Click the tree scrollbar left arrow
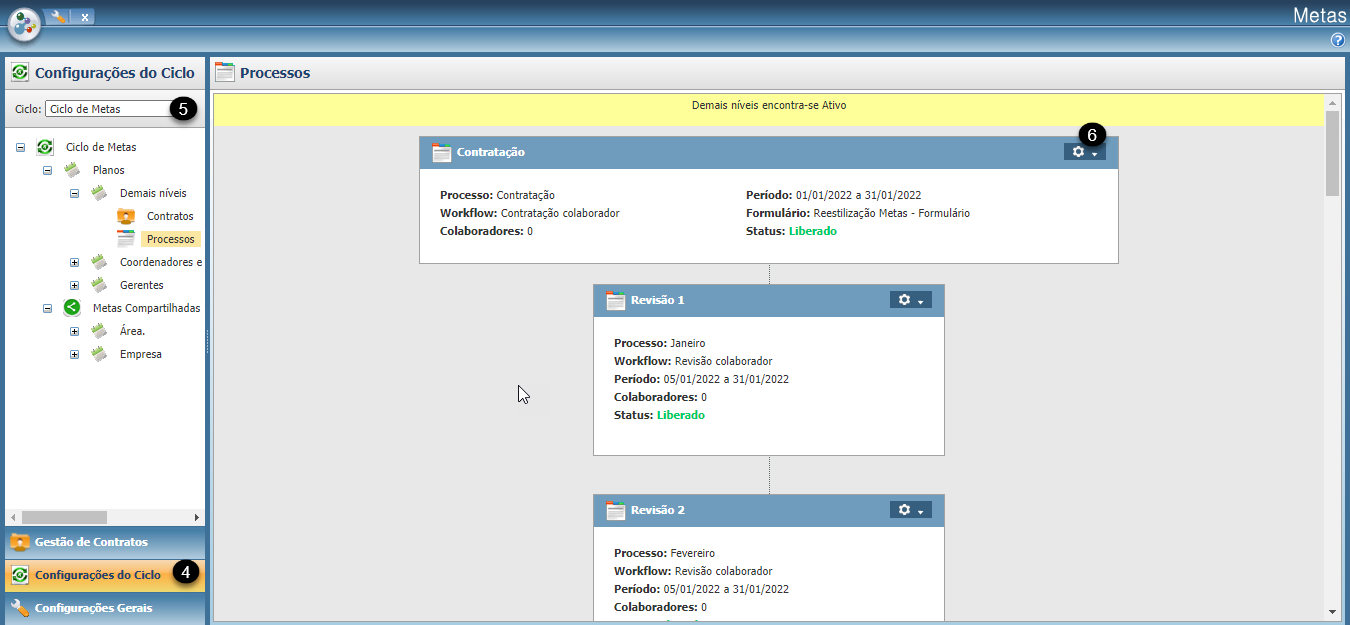Screen dimensions: 1350x625 pos(13,517)
